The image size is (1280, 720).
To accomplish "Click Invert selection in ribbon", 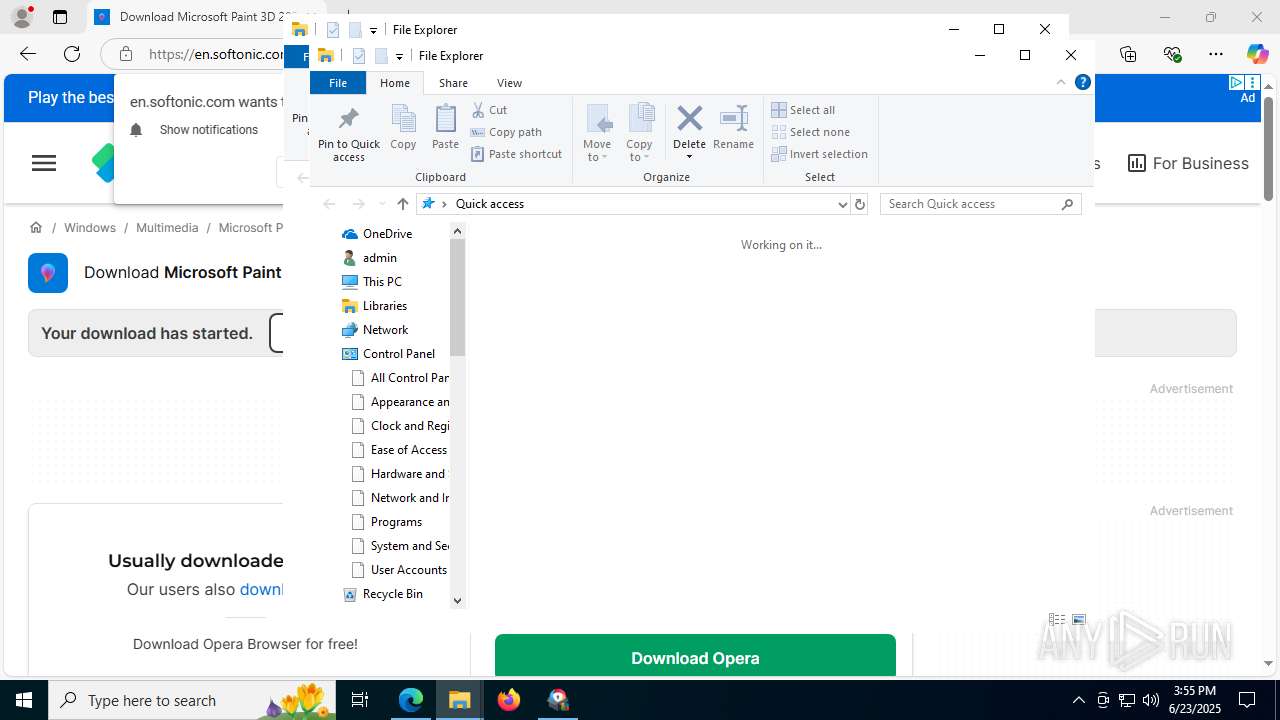I will tap(819, 154).
